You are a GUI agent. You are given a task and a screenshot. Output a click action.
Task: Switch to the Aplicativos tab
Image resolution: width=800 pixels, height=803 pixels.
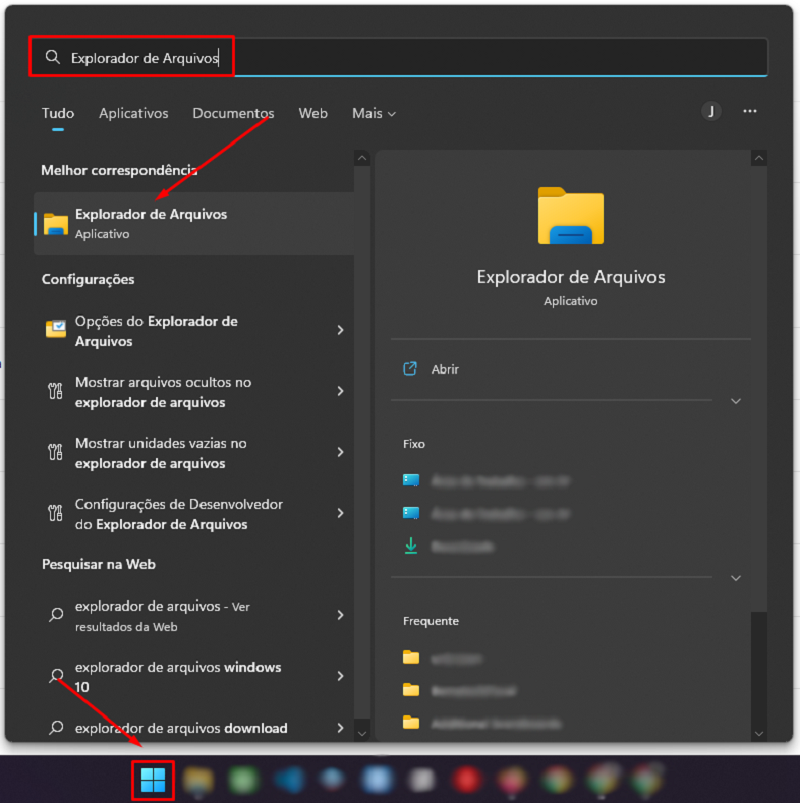(x=134, y=113)
